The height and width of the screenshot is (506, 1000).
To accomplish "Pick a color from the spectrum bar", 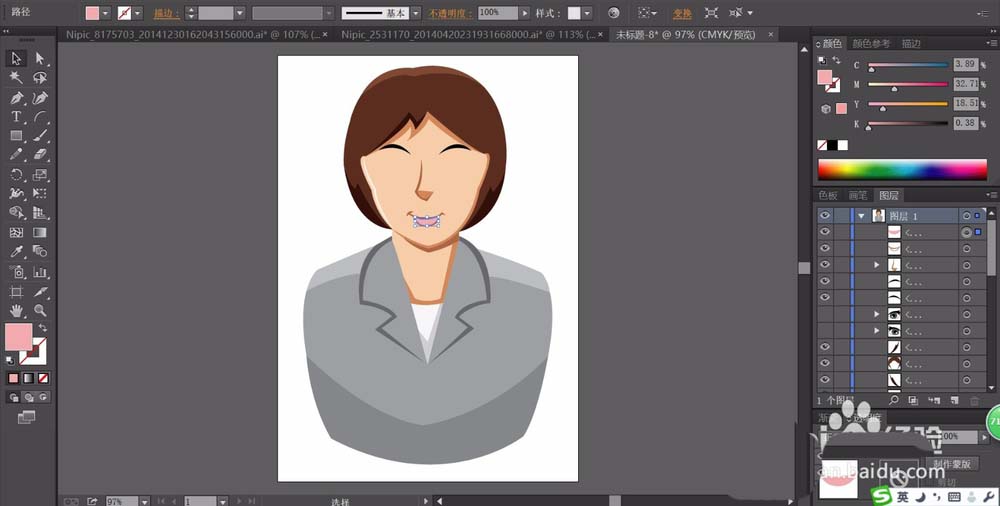I will [x=900, y=170].
